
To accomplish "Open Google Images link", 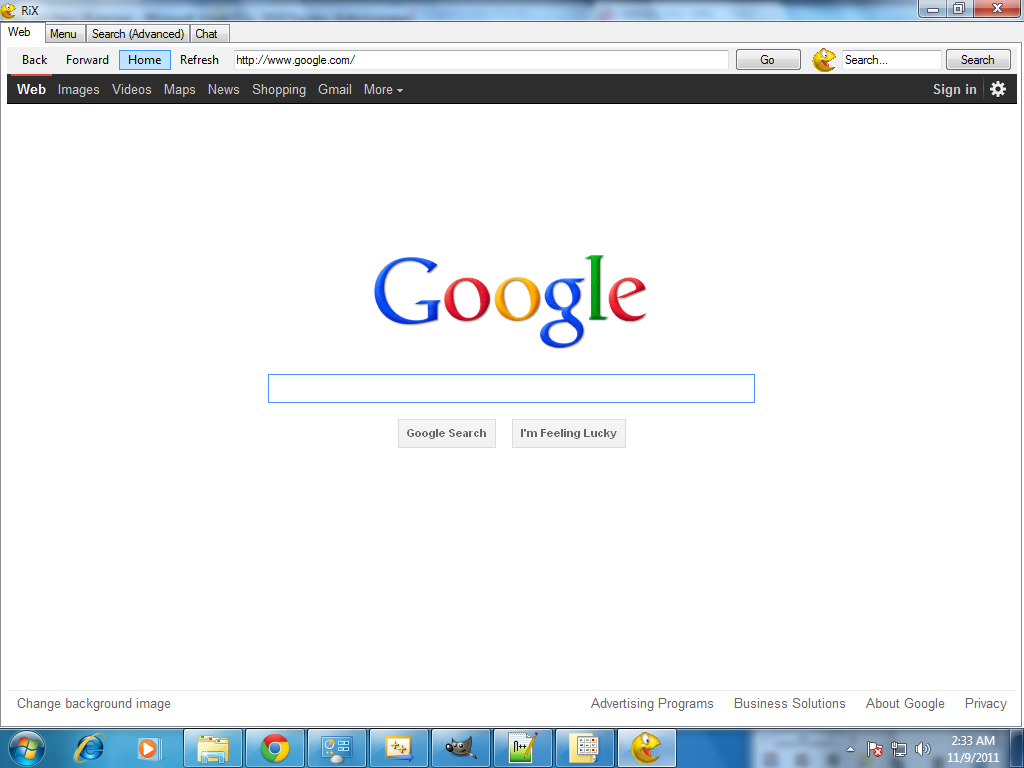I will [x=78, y=89].
